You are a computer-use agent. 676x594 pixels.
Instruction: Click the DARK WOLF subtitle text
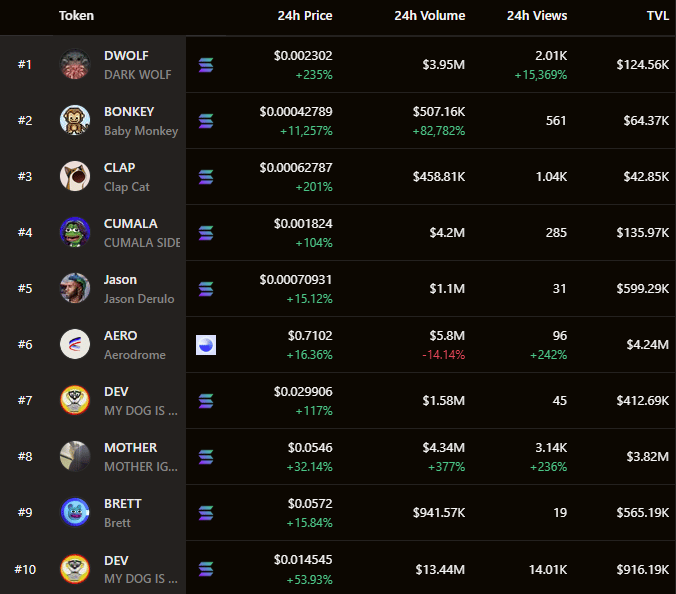point(138,75)
